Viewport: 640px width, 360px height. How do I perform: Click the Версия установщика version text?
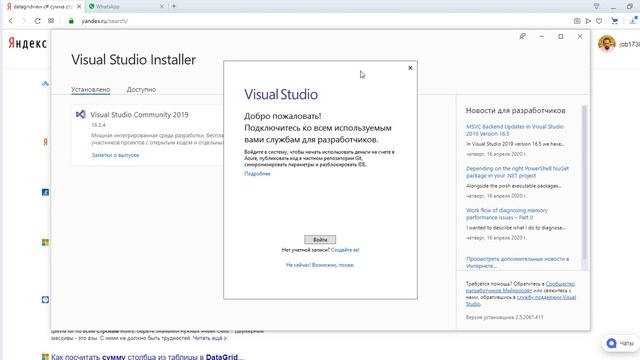[504, 317]
